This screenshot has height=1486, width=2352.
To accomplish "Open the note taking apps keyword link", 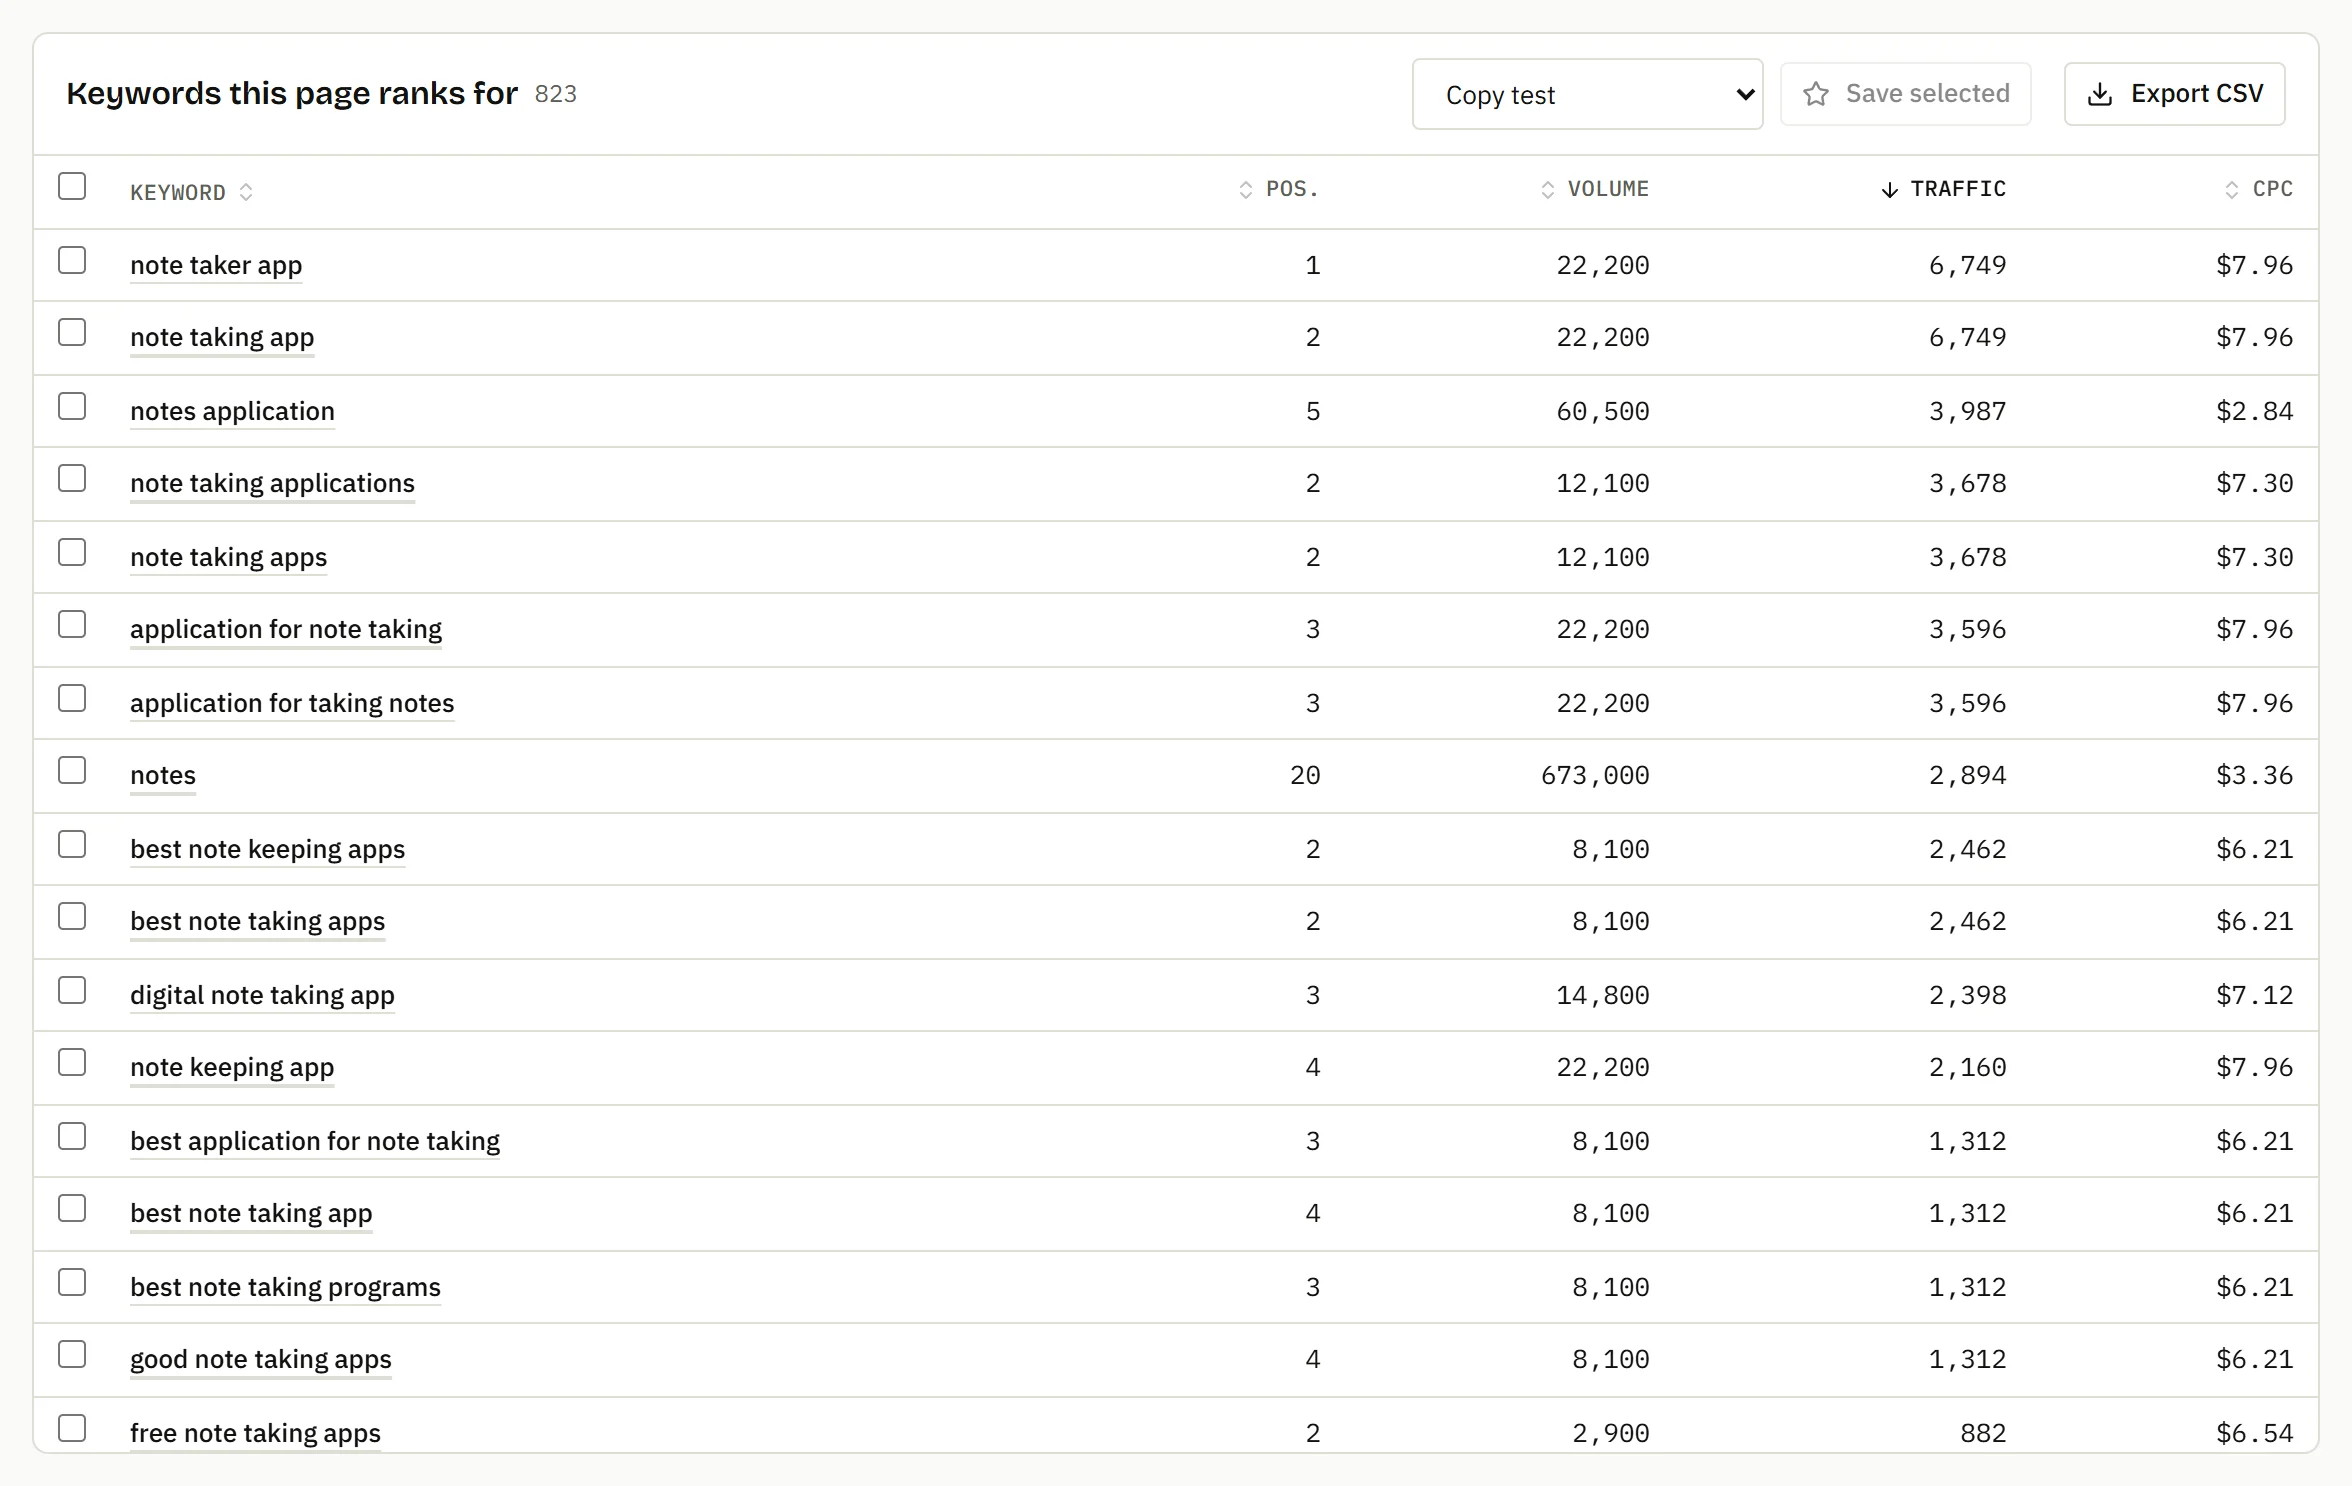I will click(x=228, y=558).
